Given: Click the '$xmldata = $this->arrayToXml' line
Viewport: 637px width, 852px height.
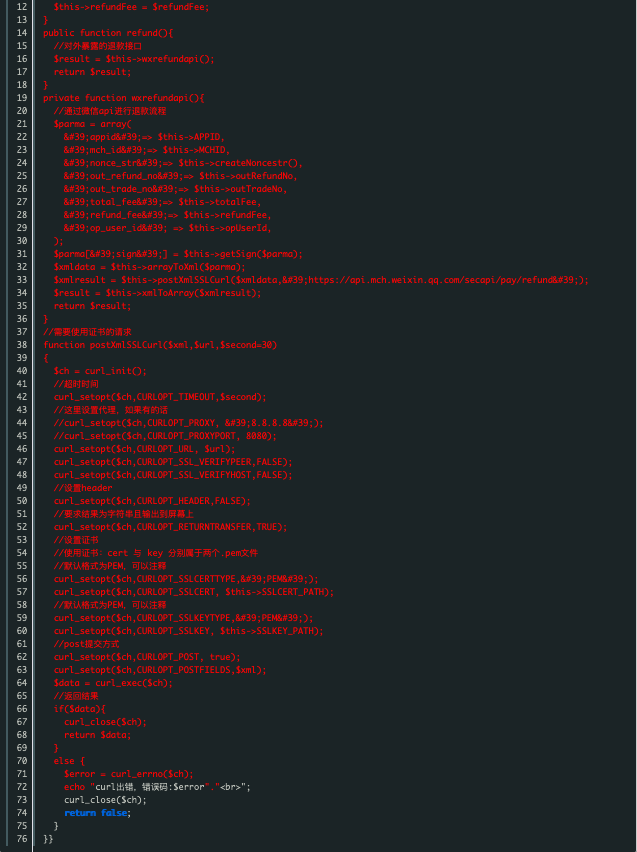Looking at the screenshot, I should 150,267.
